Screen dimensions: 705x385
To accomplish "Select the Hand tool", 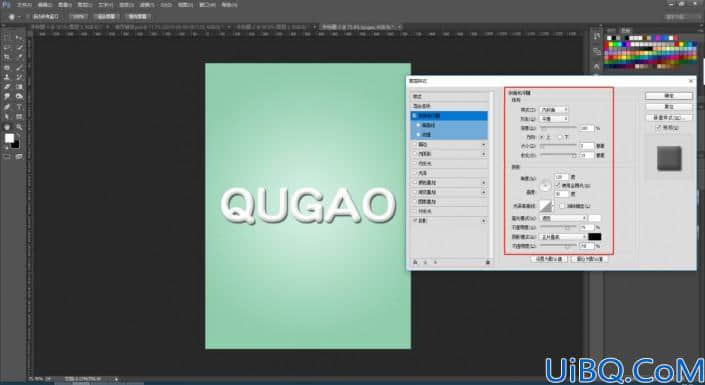I will pos(7,127).
